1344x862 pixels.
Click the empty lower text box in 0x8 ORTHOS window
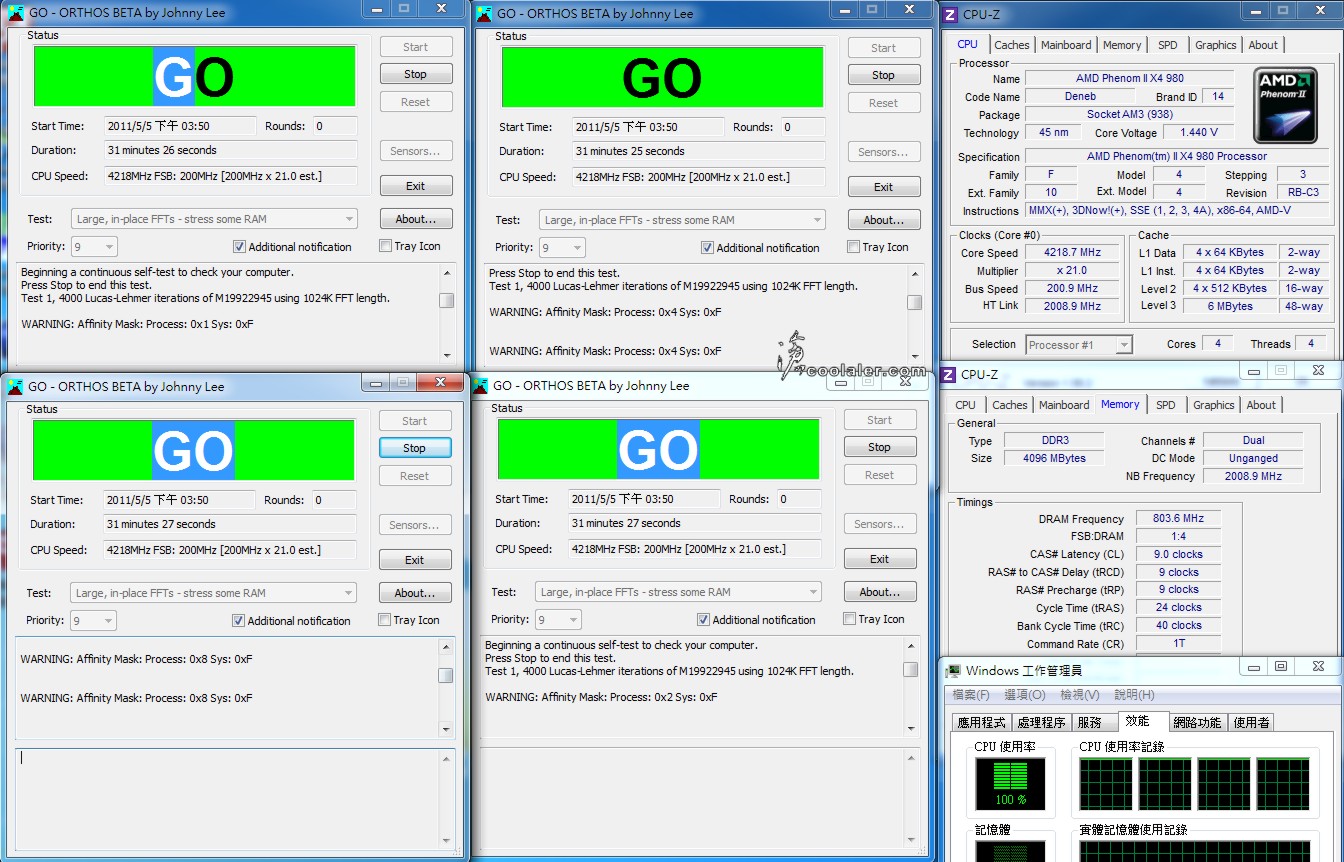coord(235,799)
